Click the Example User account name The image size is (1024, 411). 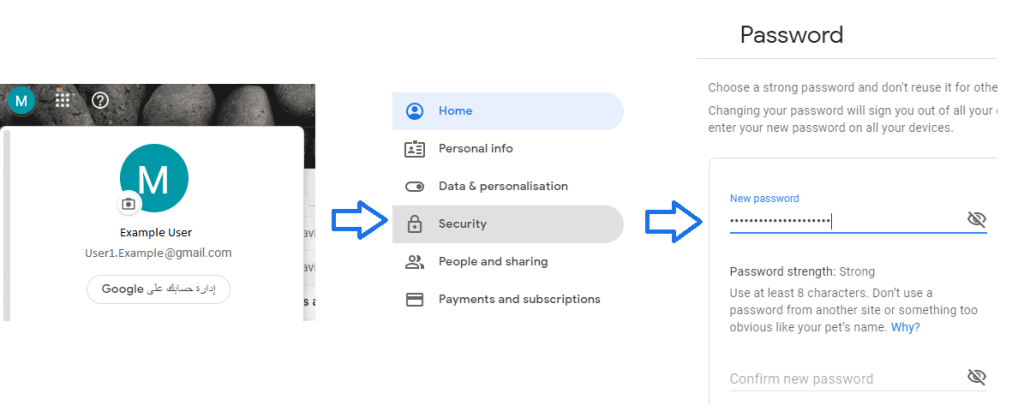coord(155,232)
